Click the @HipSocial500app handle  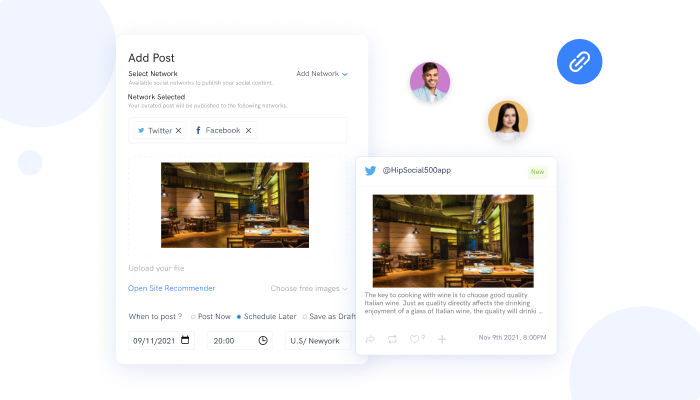tap(417, 170)
